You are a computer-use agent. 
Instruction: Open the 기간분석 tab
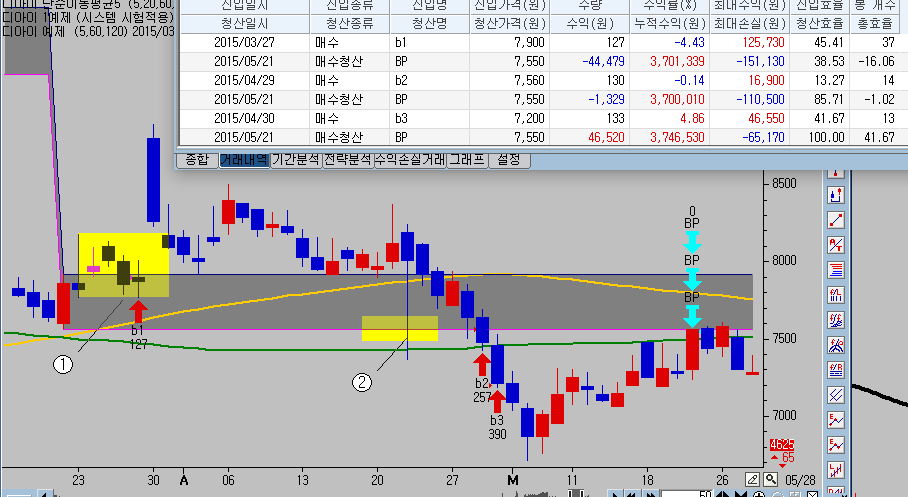coord(295,159)
